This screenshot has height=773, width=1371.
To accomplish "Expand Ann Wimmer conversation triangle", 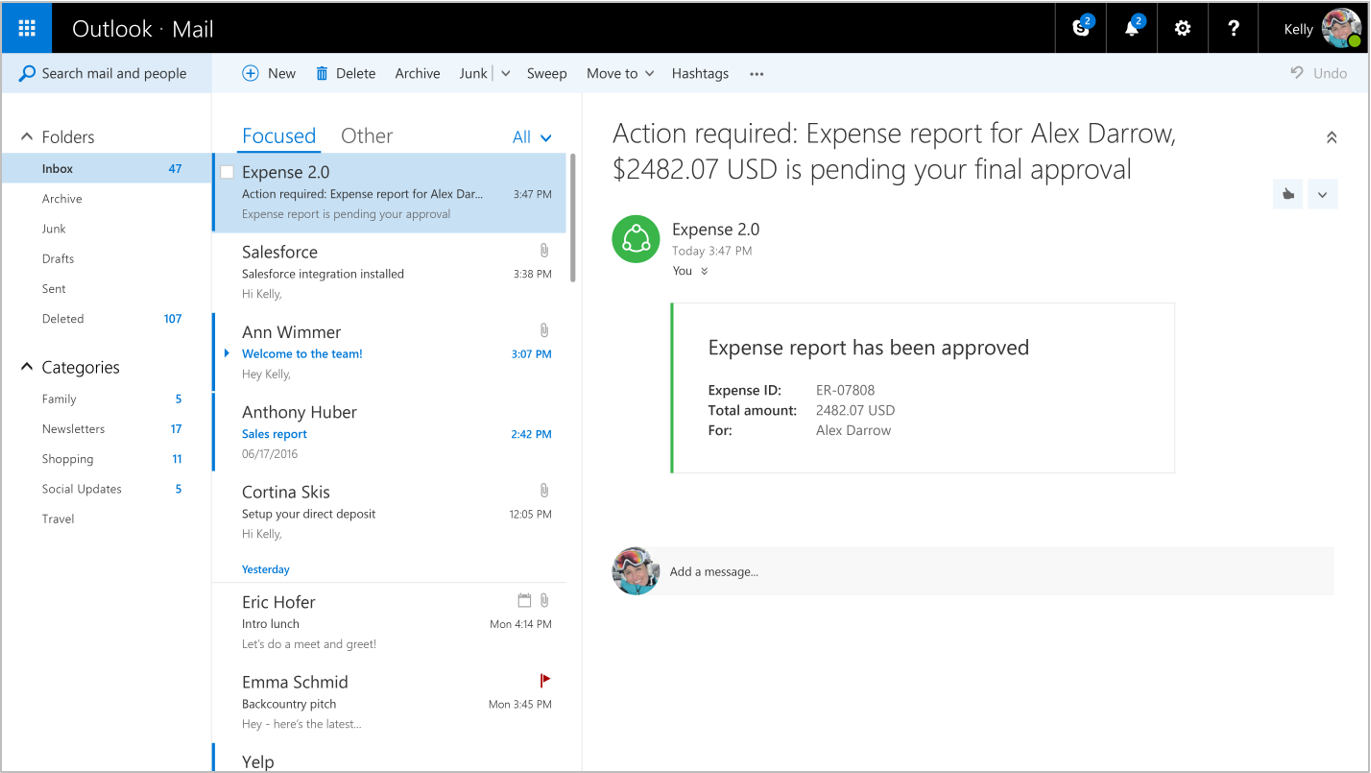I will (x=227, y=353).
